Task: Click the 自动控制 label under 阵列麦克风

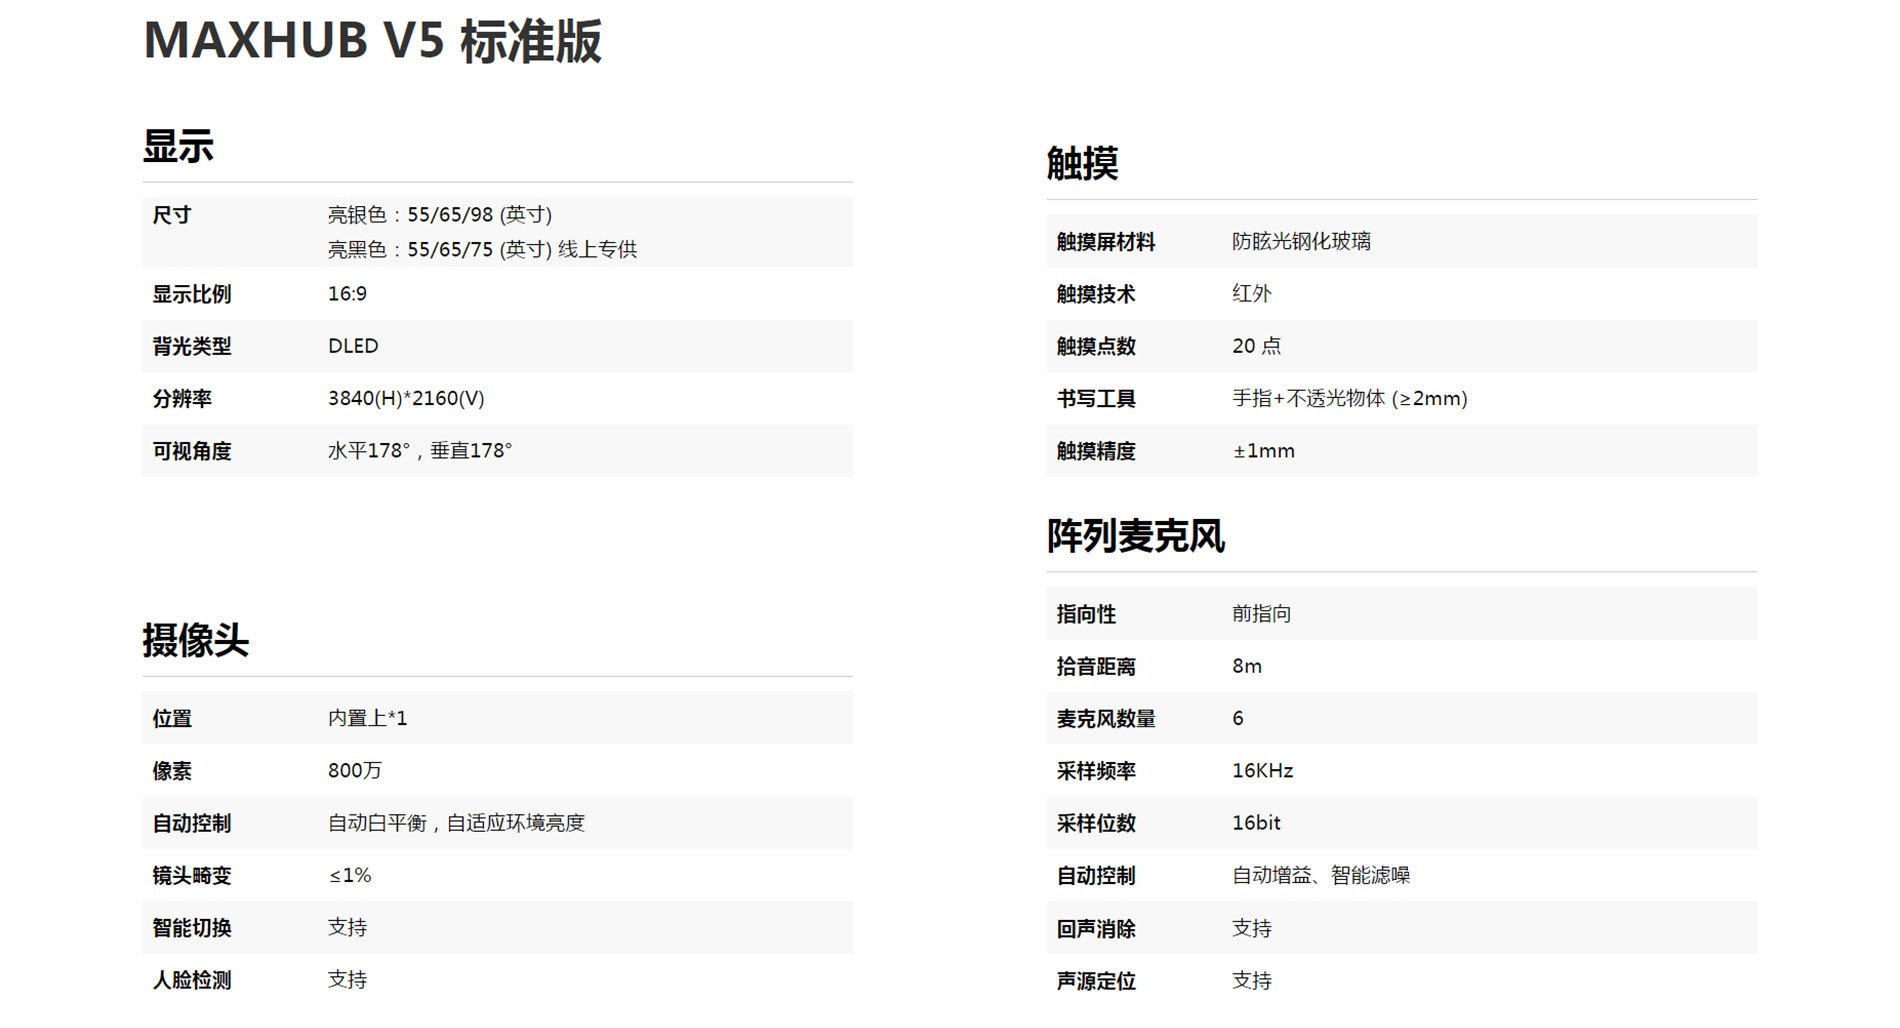Action: pos(1096,875)
